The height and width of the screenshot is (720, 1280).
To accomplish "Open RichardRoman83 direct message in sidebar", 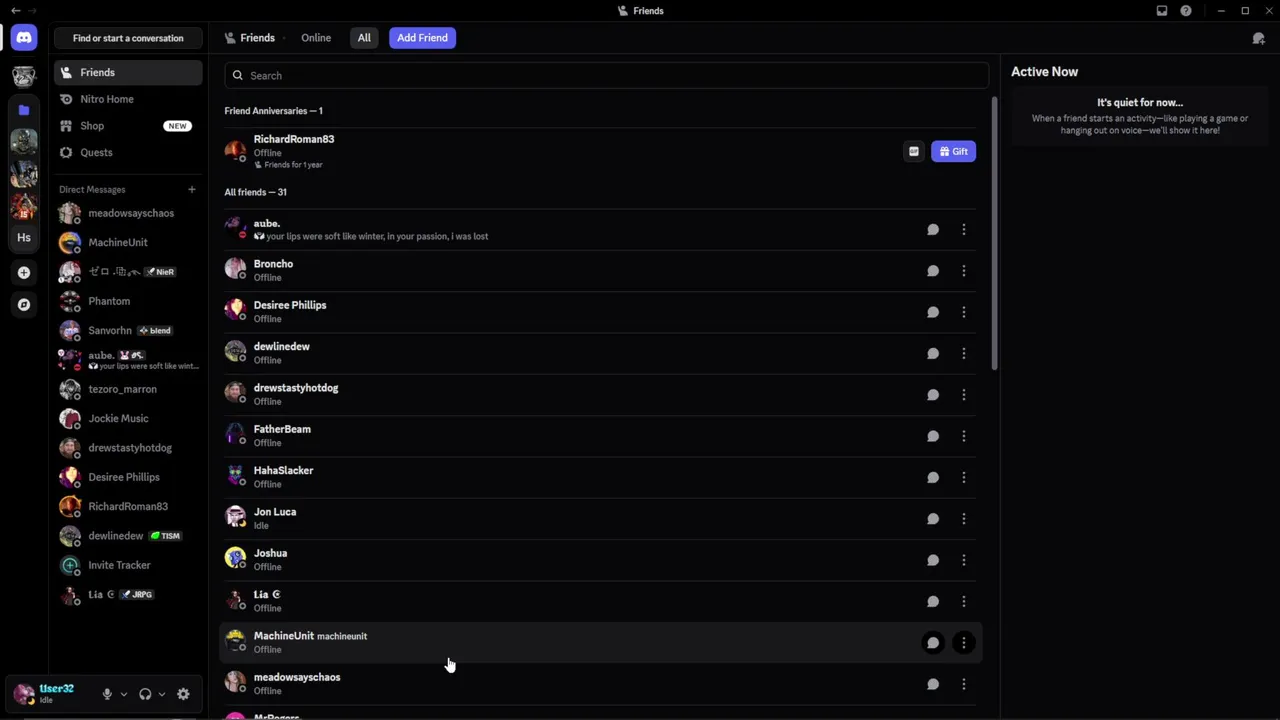I will (128, 506).
